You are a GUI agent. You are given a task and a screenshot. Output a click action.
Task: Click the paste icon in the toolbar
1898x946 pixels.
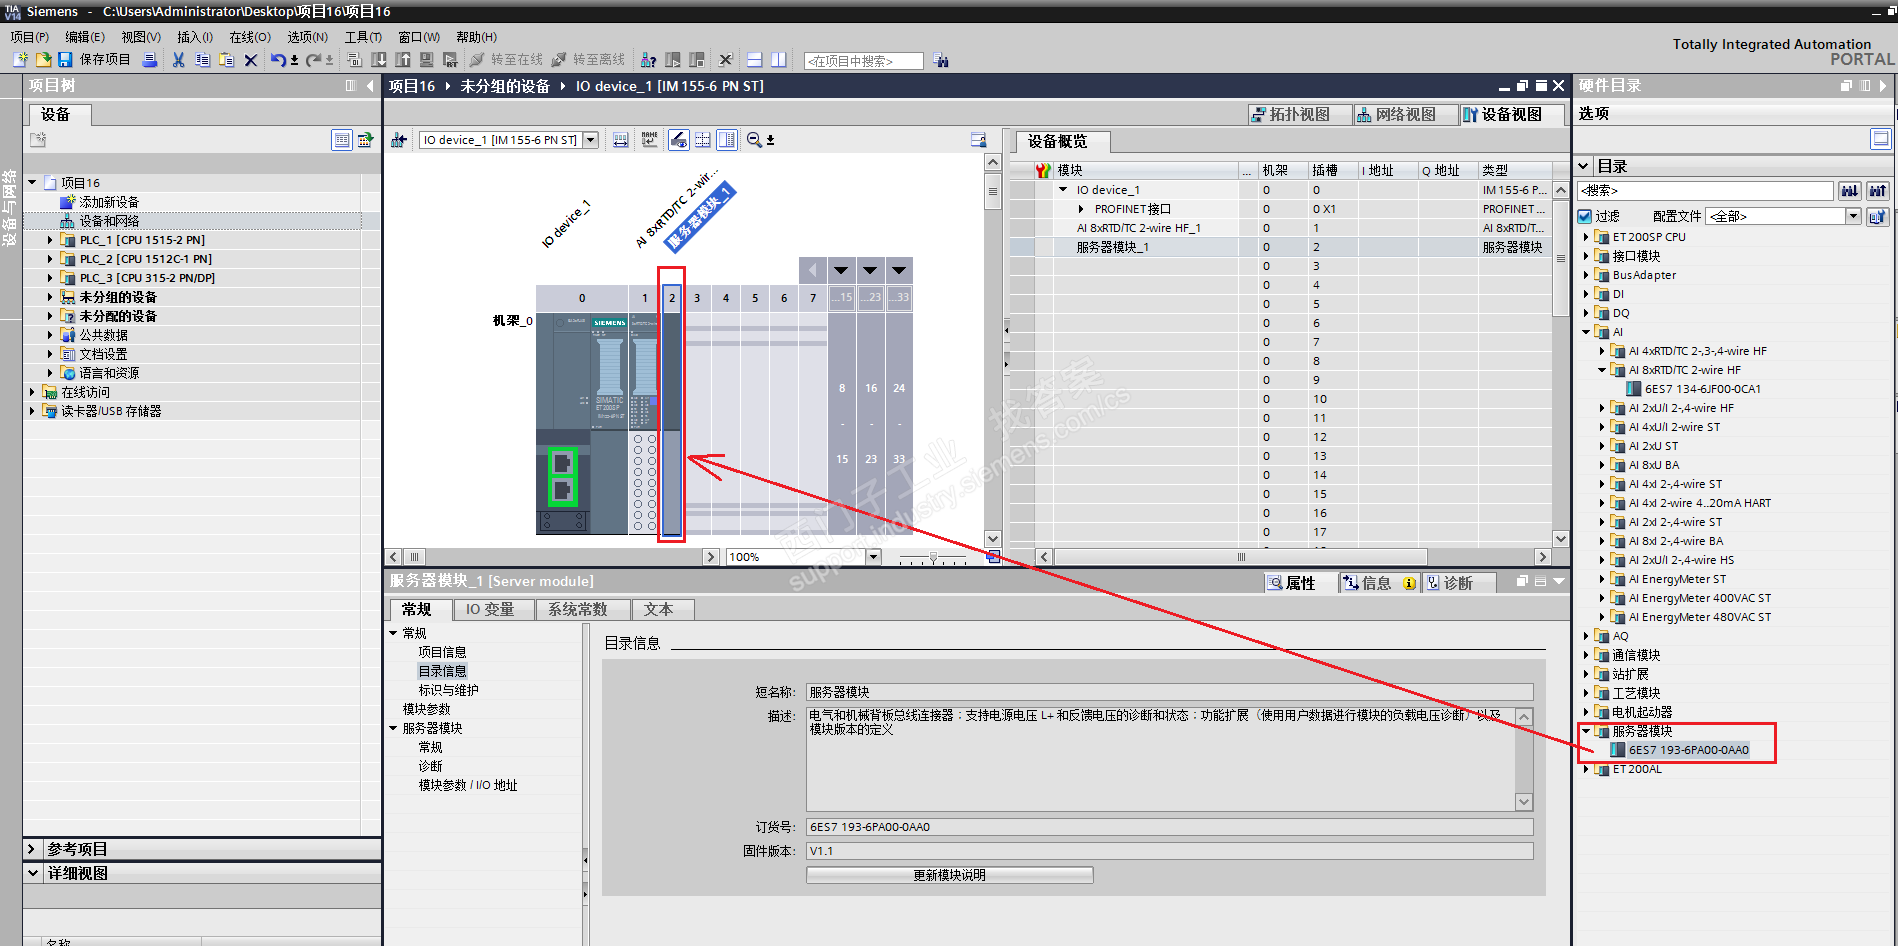226,60
